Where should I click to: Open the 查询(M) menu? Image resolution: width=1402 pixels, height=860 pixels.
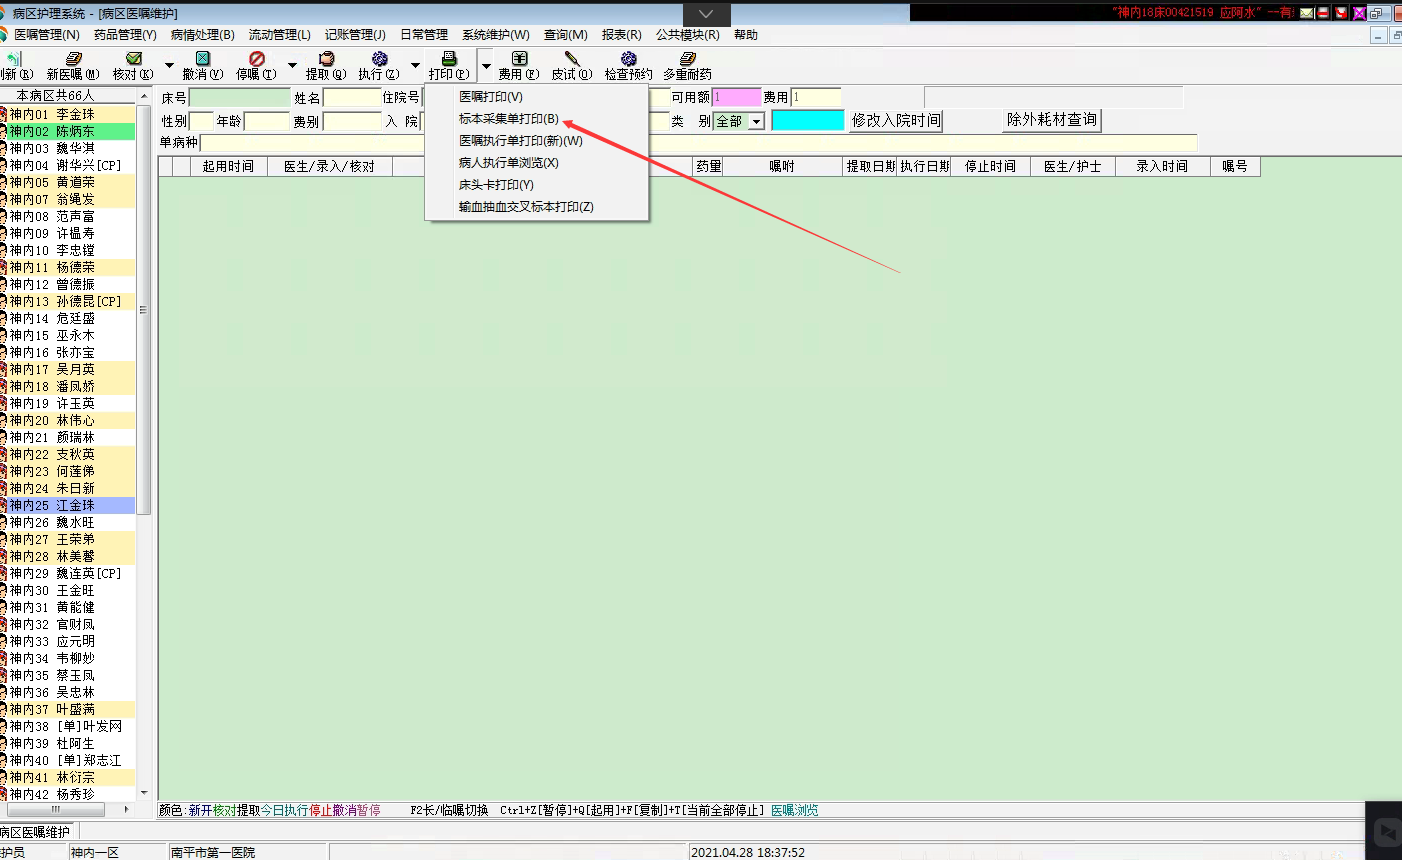coord(566,35)
